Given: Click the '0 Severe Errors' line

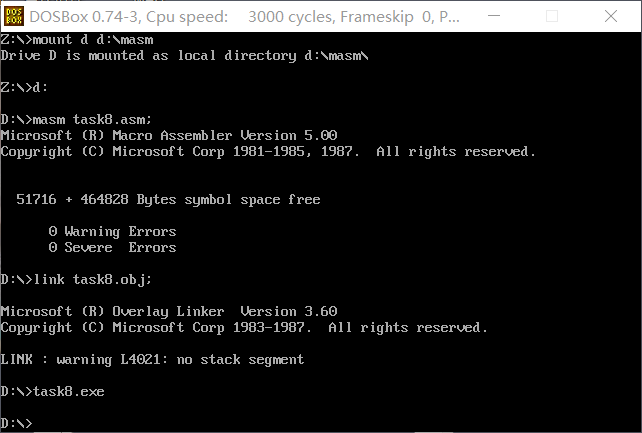Looking at the screenshot, I should (112, 247).
